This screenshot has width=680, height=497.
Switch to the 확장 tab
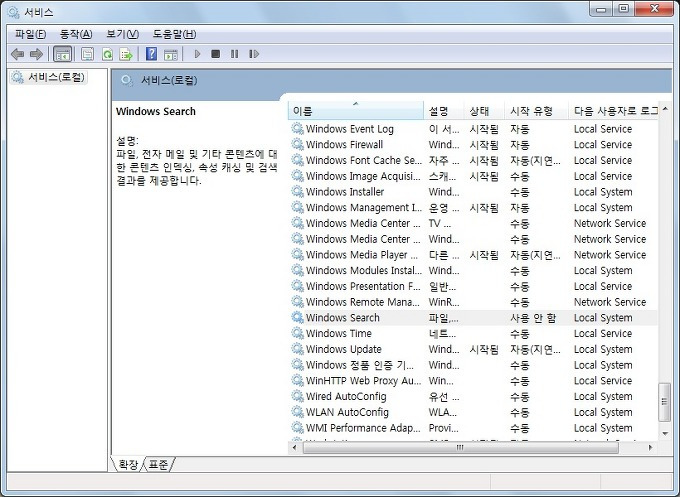point(128,464)
